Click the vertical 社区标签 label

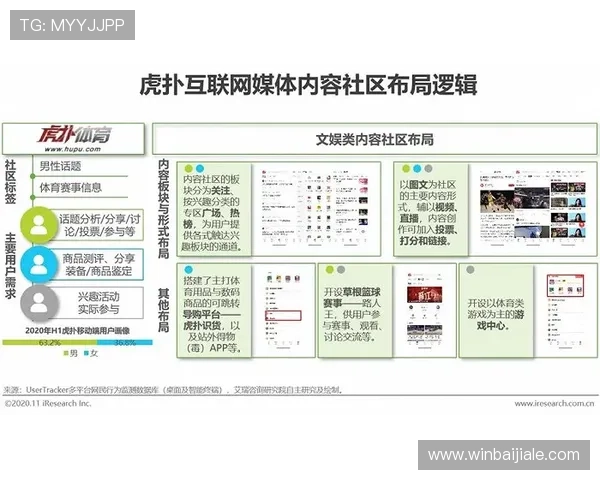[11, 182]
